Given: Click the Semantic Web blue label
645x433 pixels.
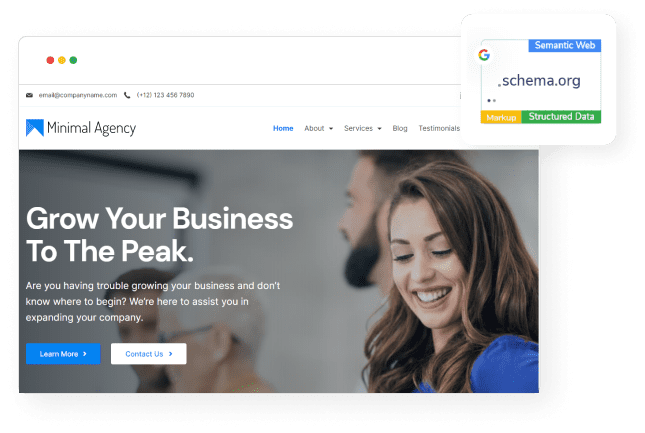Looking at the screenshot, I should tap(565, 46).
